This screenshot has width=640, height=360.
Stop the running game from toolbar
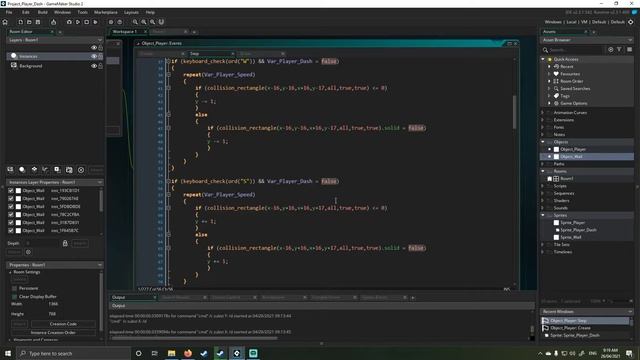pyautogui.click(x=87, y=22)
